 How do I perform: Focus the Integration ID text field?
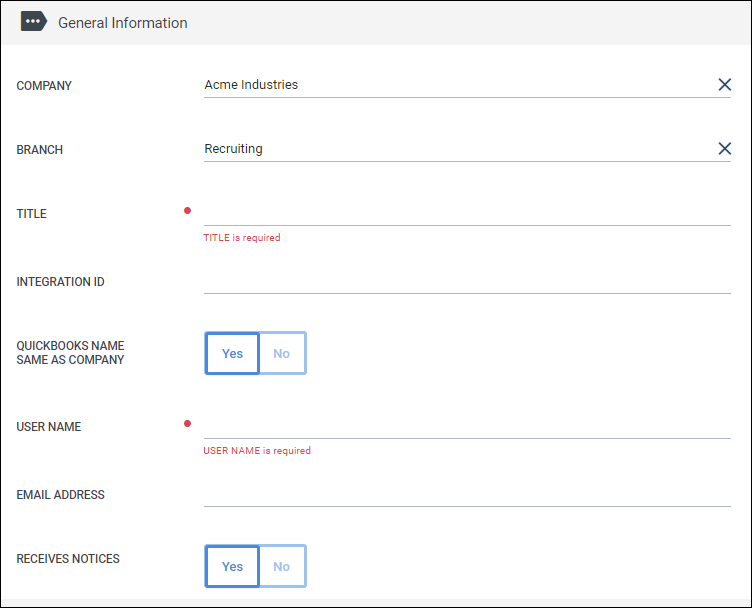tap(467, 281)
